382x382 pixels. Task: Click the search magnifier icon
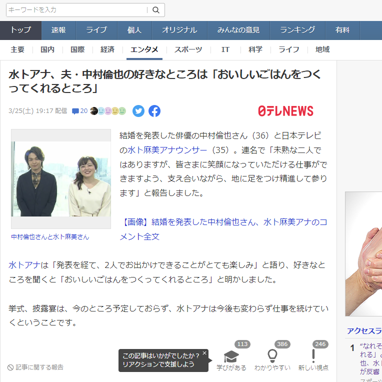156,10
